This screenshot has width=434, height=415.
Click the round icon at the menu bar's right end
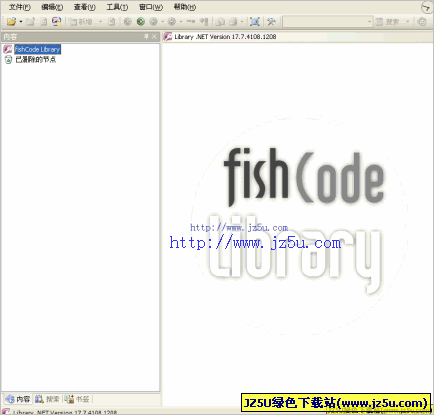click(x=426, y=7)
